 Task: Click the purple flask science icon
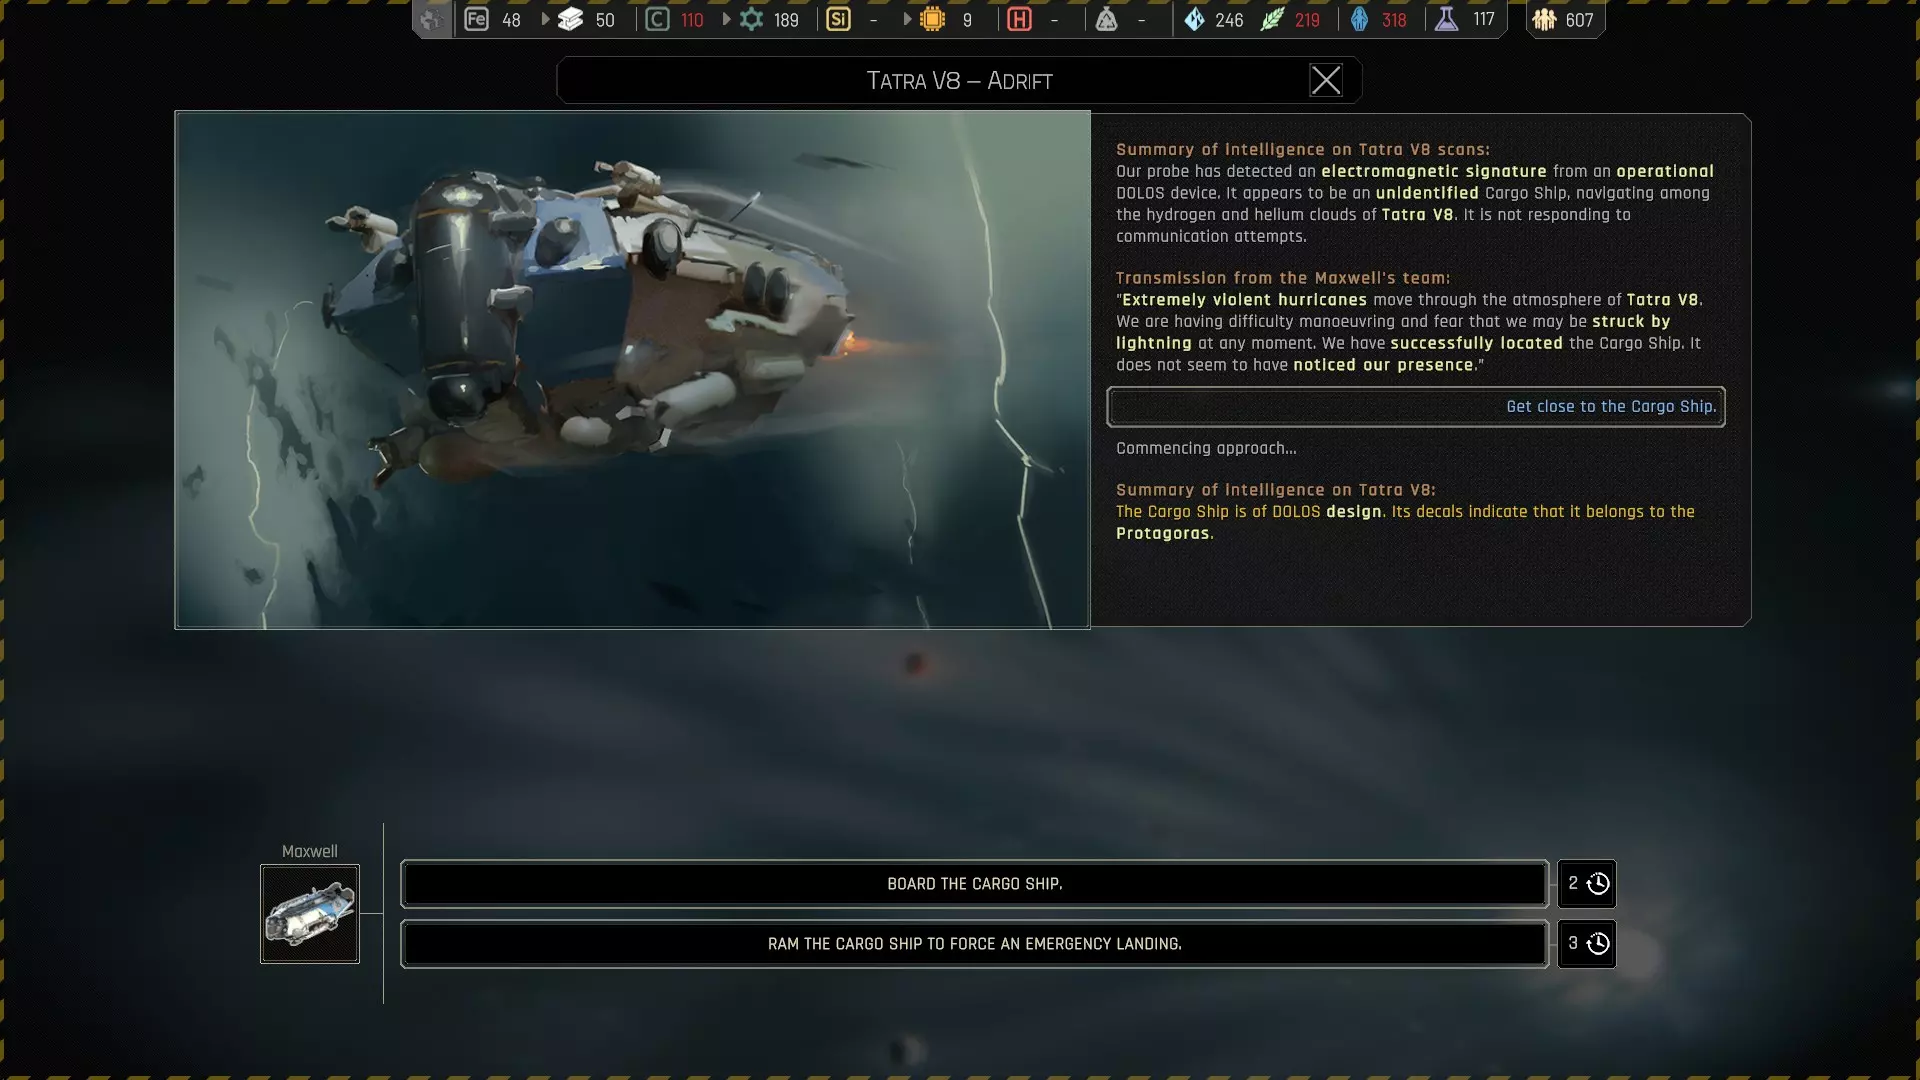1446,20
